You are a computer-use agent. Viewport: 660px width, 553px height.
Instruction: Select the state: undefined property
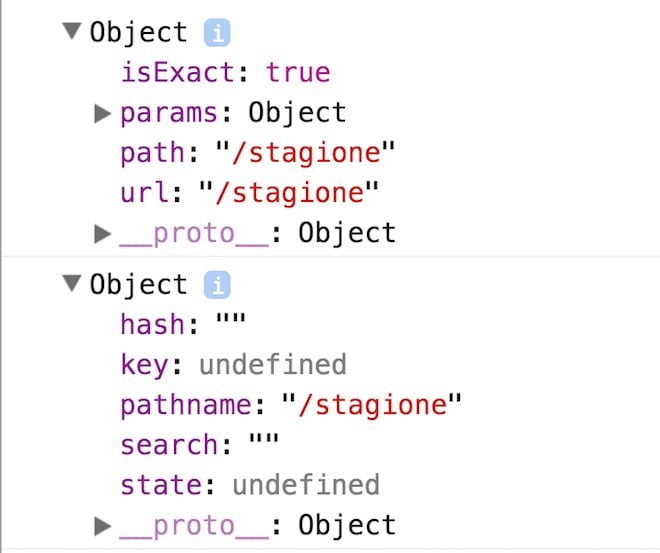(249, 485)
